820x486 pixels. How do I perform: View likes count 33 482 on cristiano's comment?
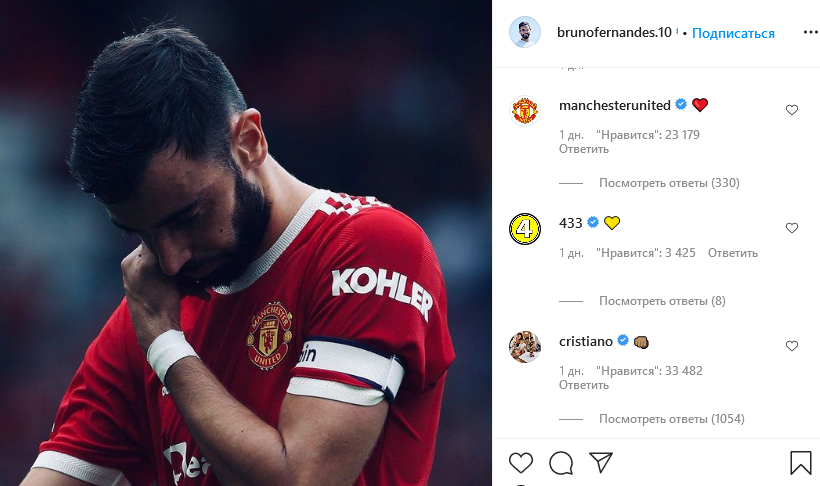click(649, 371)
